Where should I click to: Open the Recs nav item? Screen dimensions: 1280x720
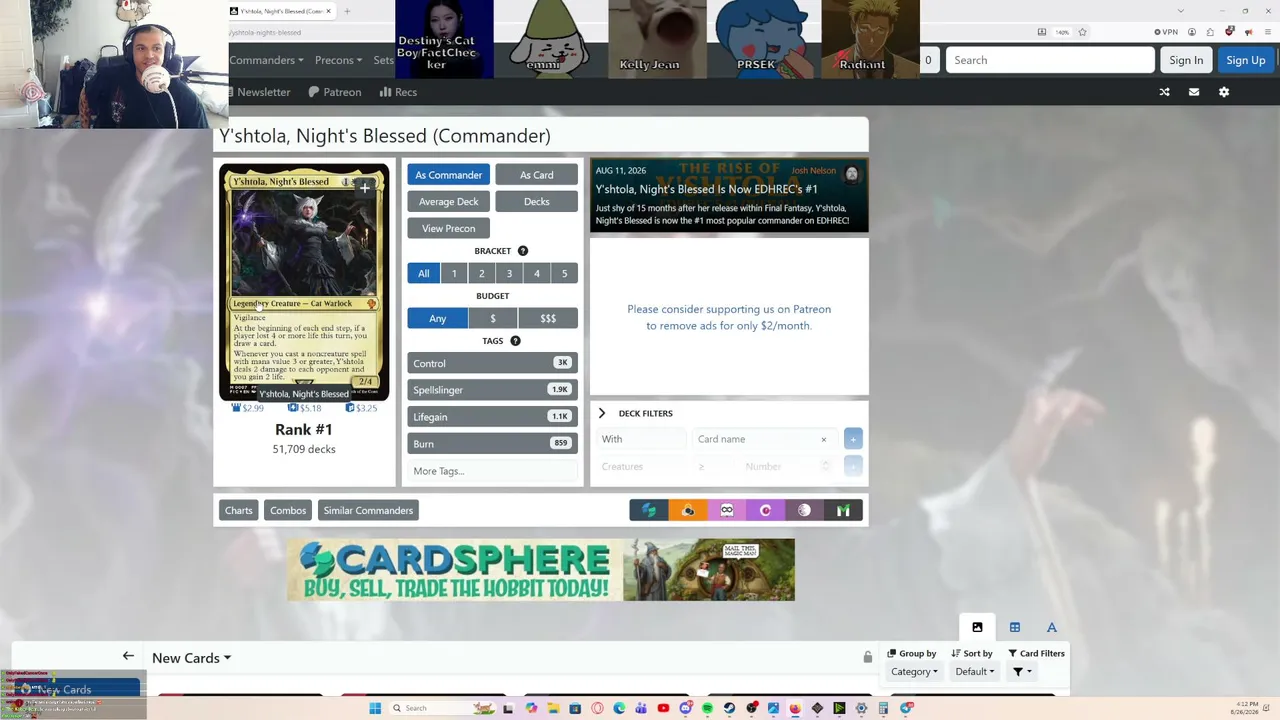tap(398, 92)
